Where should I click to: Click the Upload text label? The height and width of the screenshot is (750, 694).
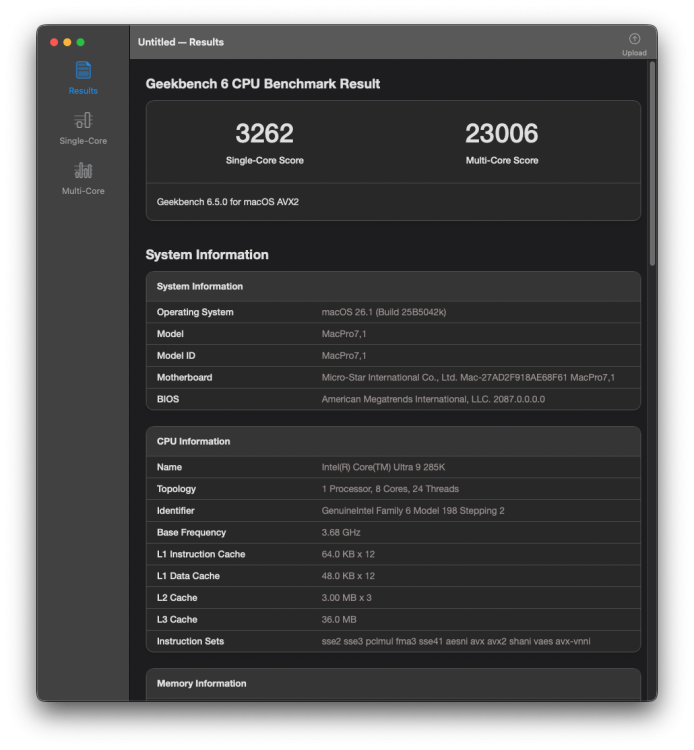[x=634, y=53]
